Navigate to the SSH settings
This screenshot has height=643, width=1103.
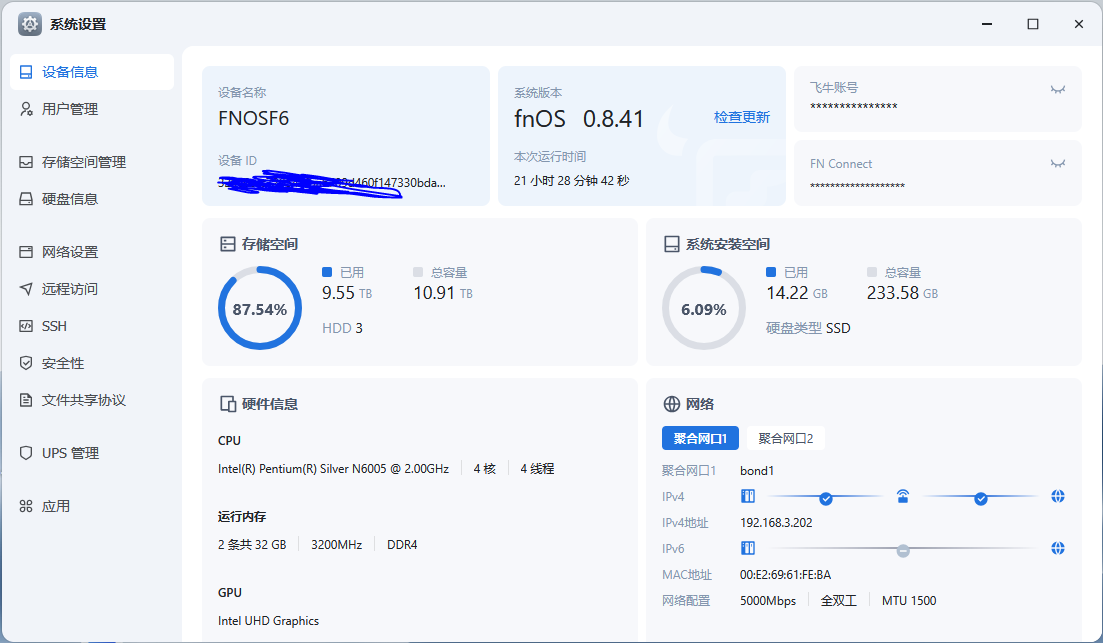[91, 326]
